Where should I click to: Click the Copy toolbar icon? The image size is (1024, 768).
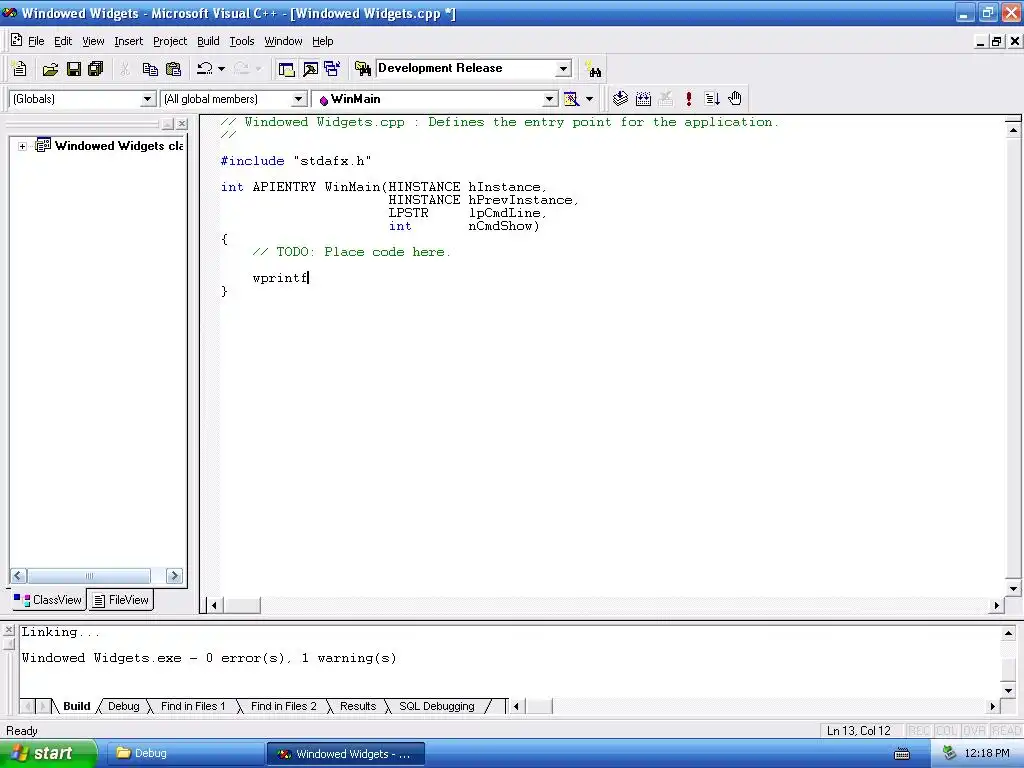[x=150, y=69]
